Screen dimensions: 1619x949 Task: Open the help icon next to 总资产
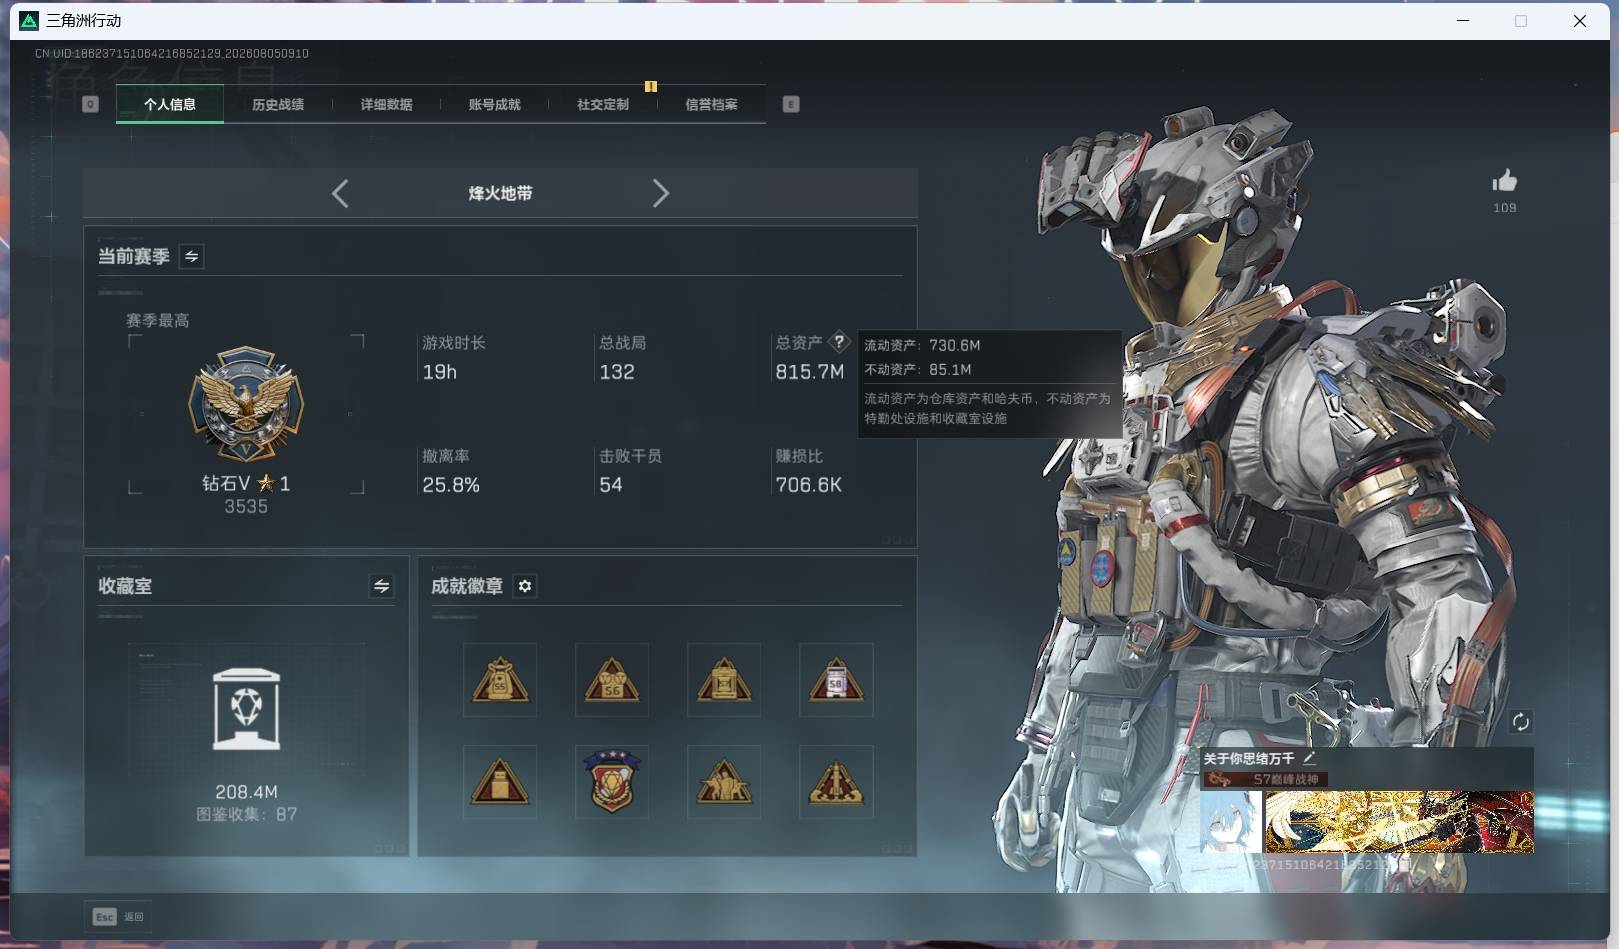(839, 341)
